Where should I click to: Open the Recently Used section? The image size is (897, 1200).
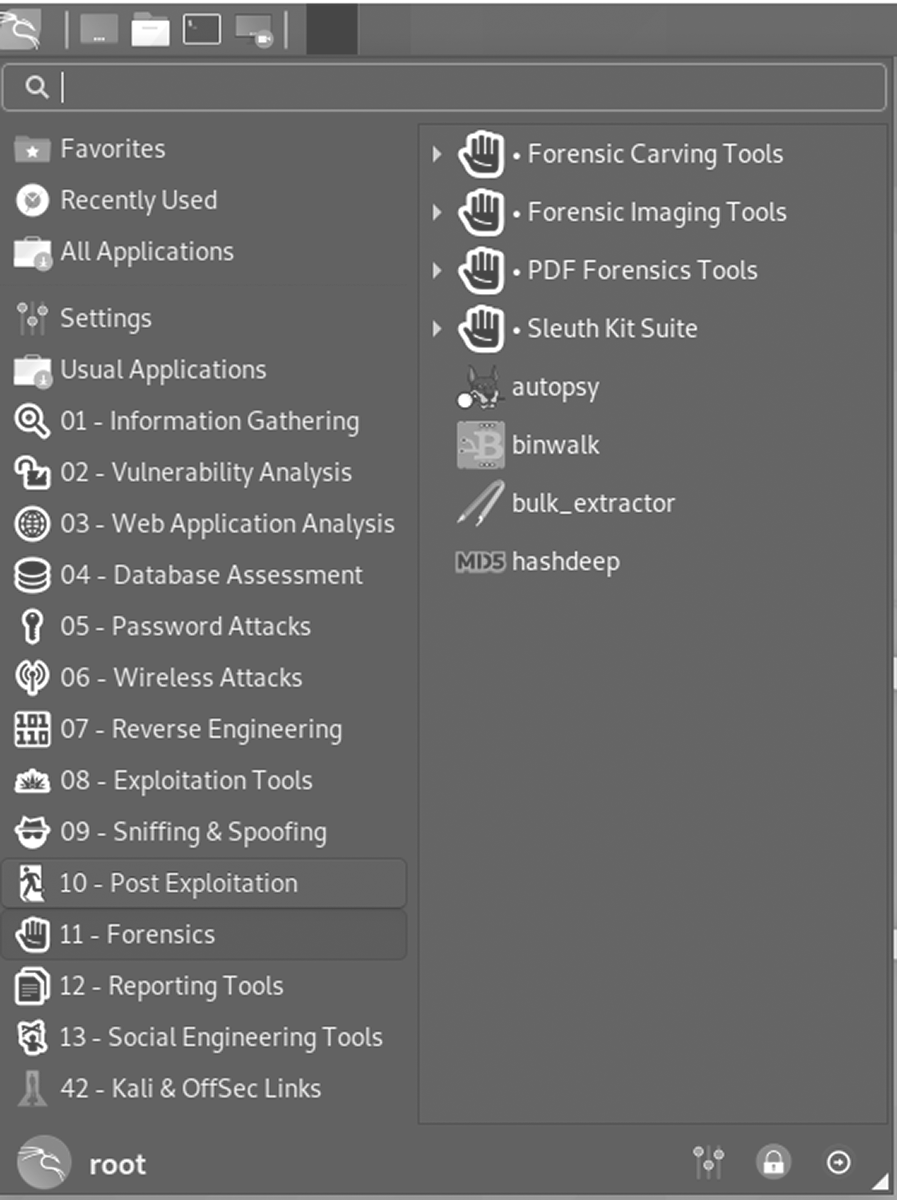point(139,200)
